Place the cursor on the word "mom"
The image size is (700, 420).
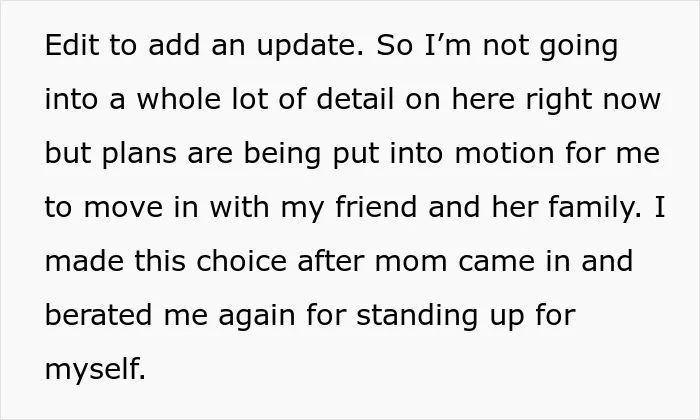tap(411, 261)
